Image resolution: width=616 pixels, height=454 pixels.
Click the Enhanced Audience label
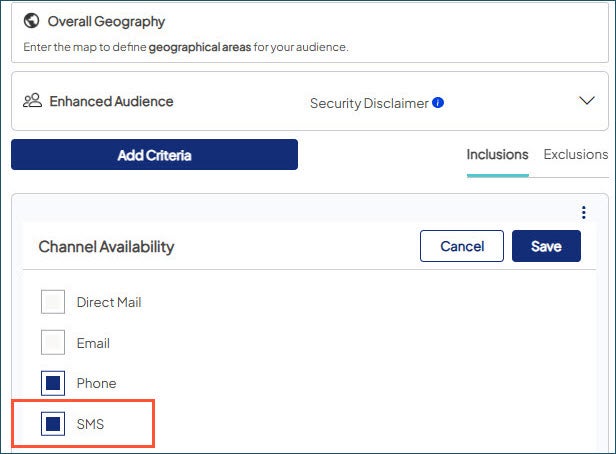click(111, 101)
